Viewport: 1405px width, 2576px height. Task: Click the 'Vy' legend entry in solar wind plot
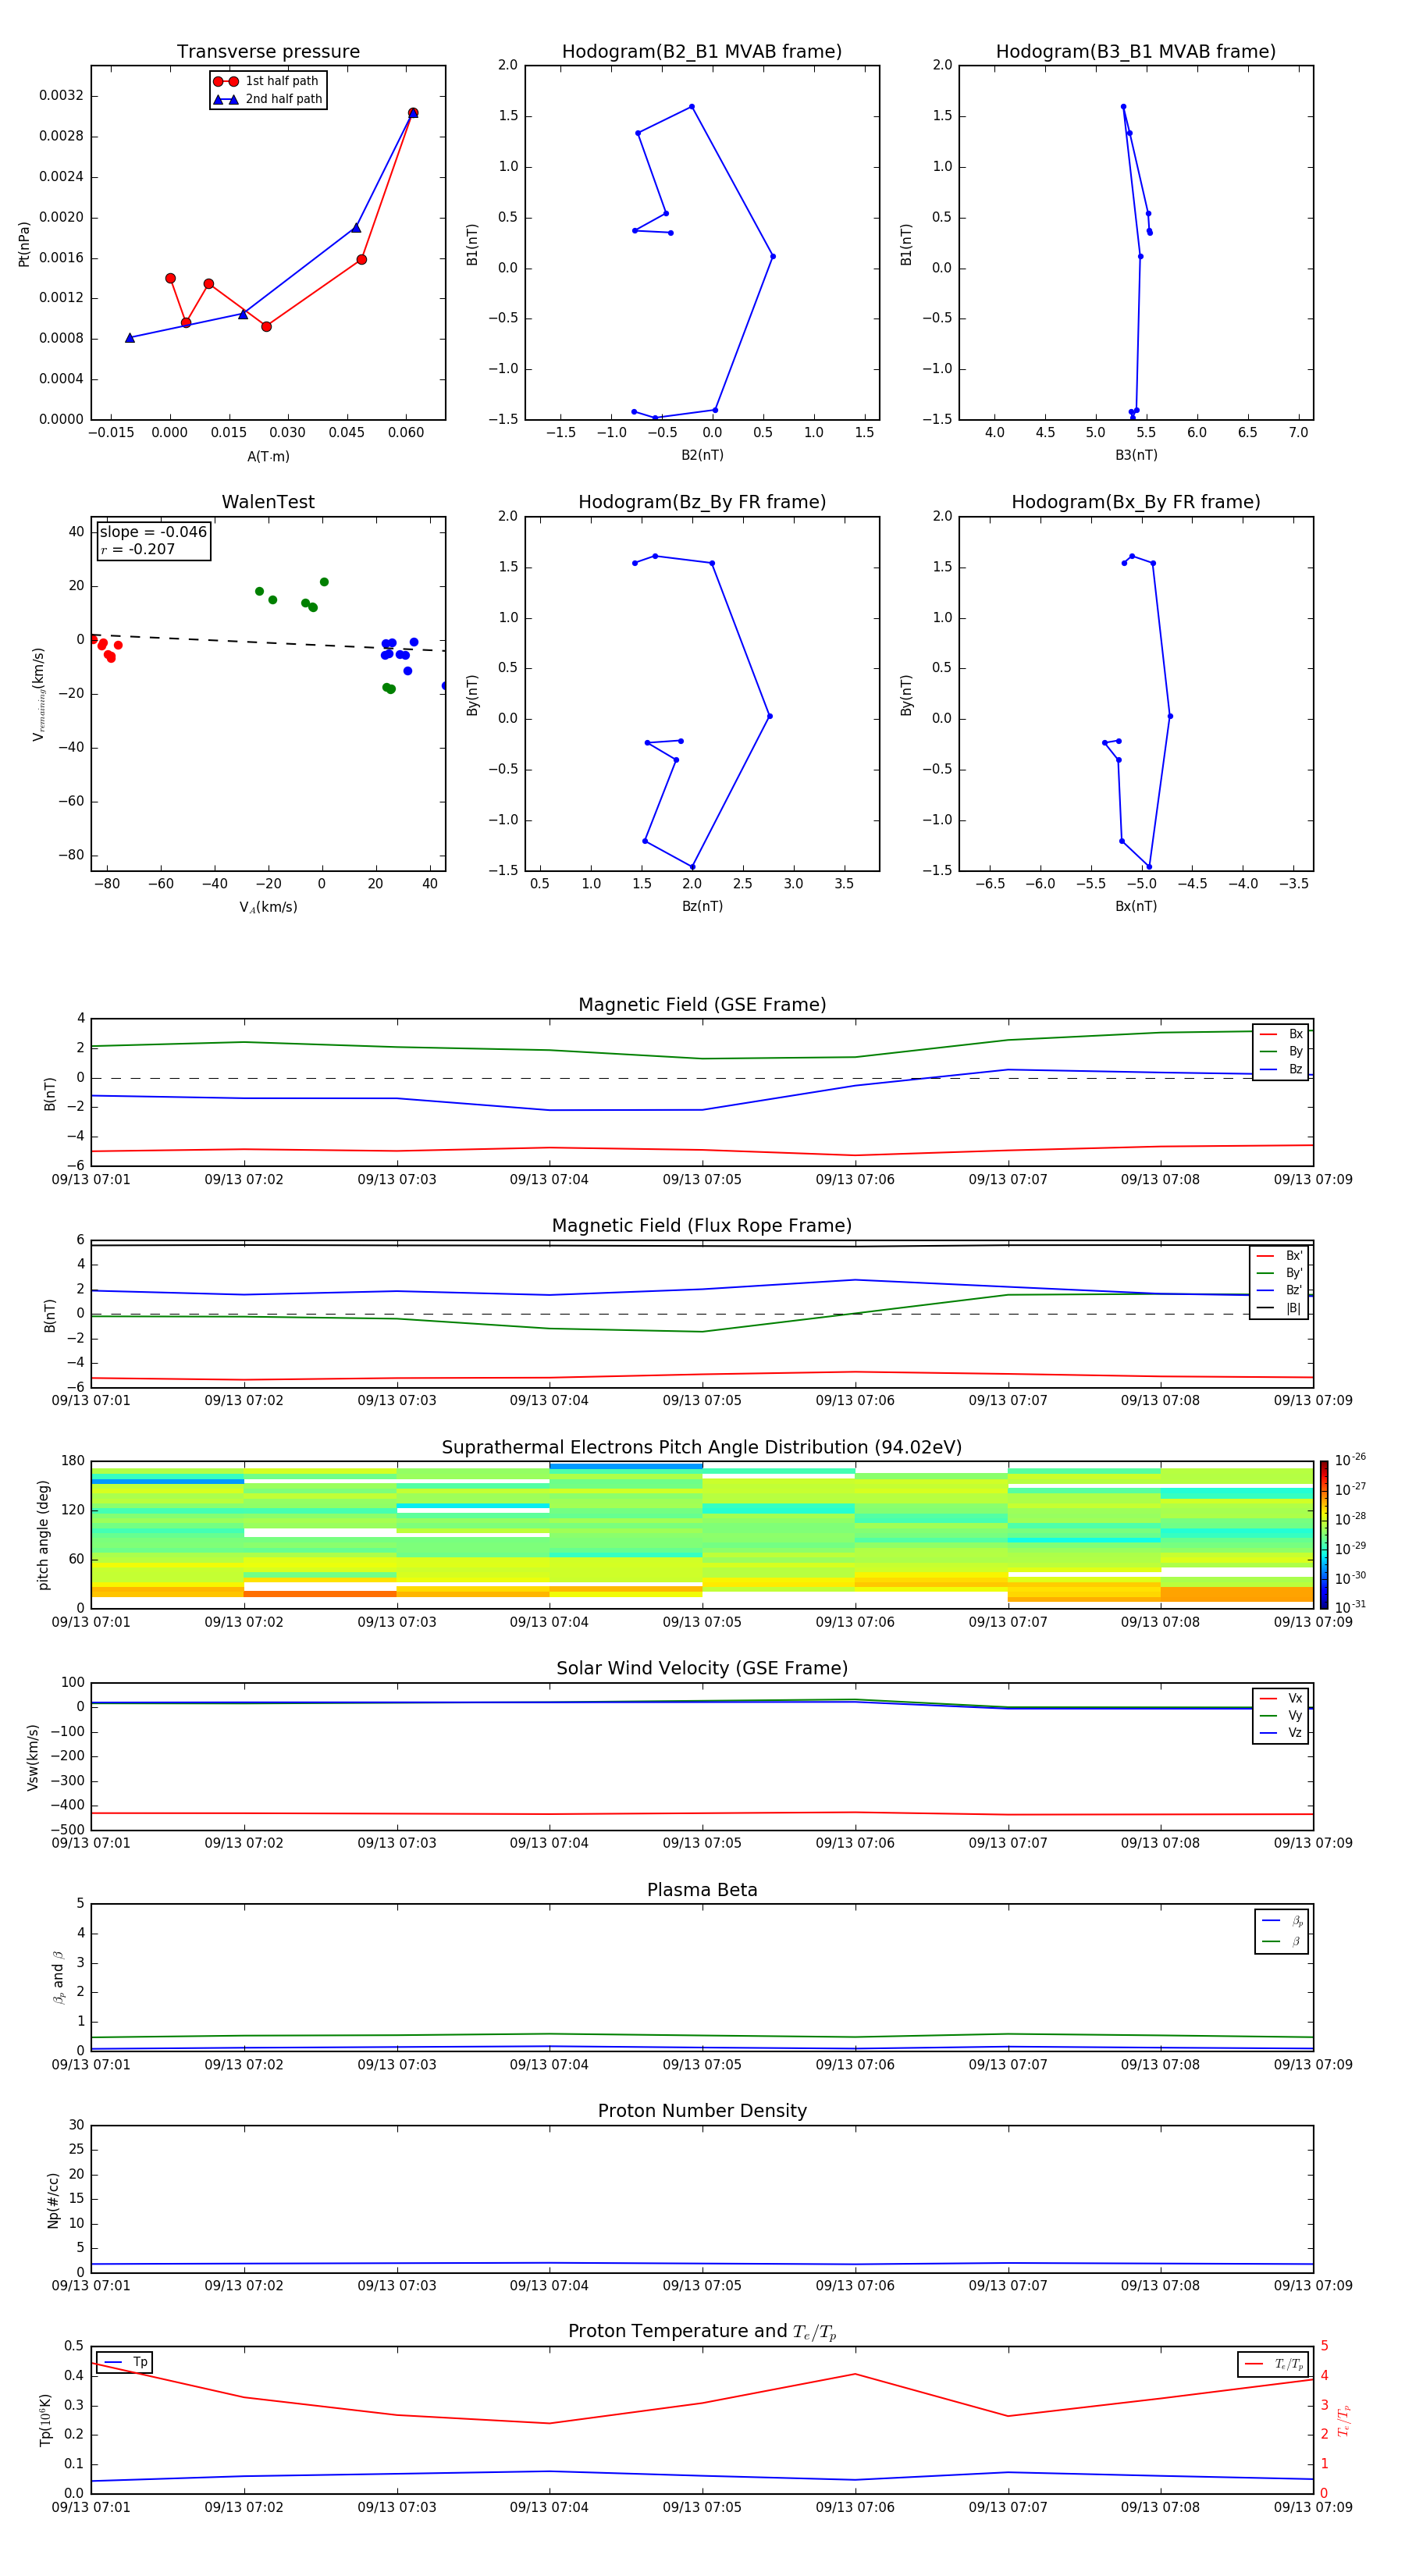[1281, 1715]
